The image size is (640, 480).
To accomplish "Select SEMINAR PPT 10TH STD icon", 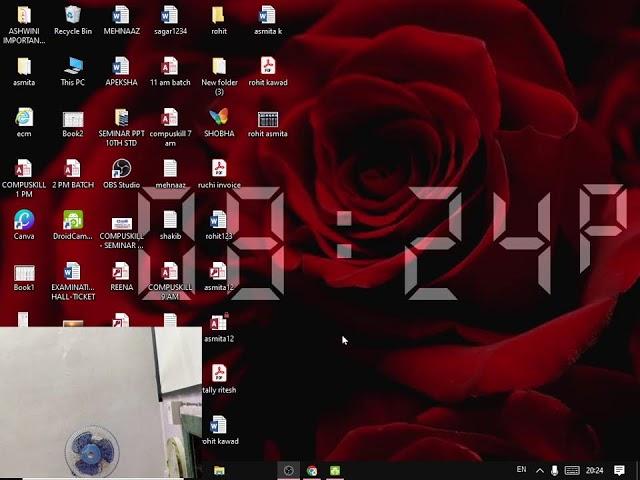I will (121, 127).
